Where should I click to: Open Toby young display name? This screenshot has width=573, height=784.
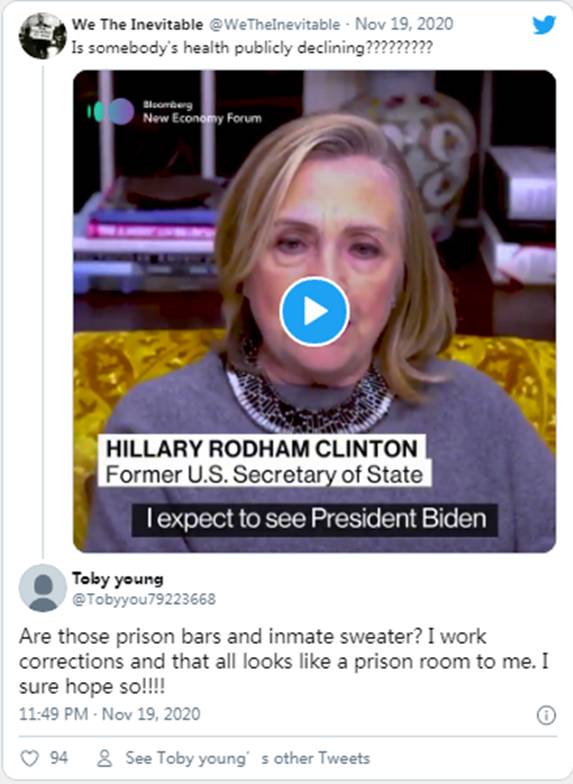(x=118, y=579)
